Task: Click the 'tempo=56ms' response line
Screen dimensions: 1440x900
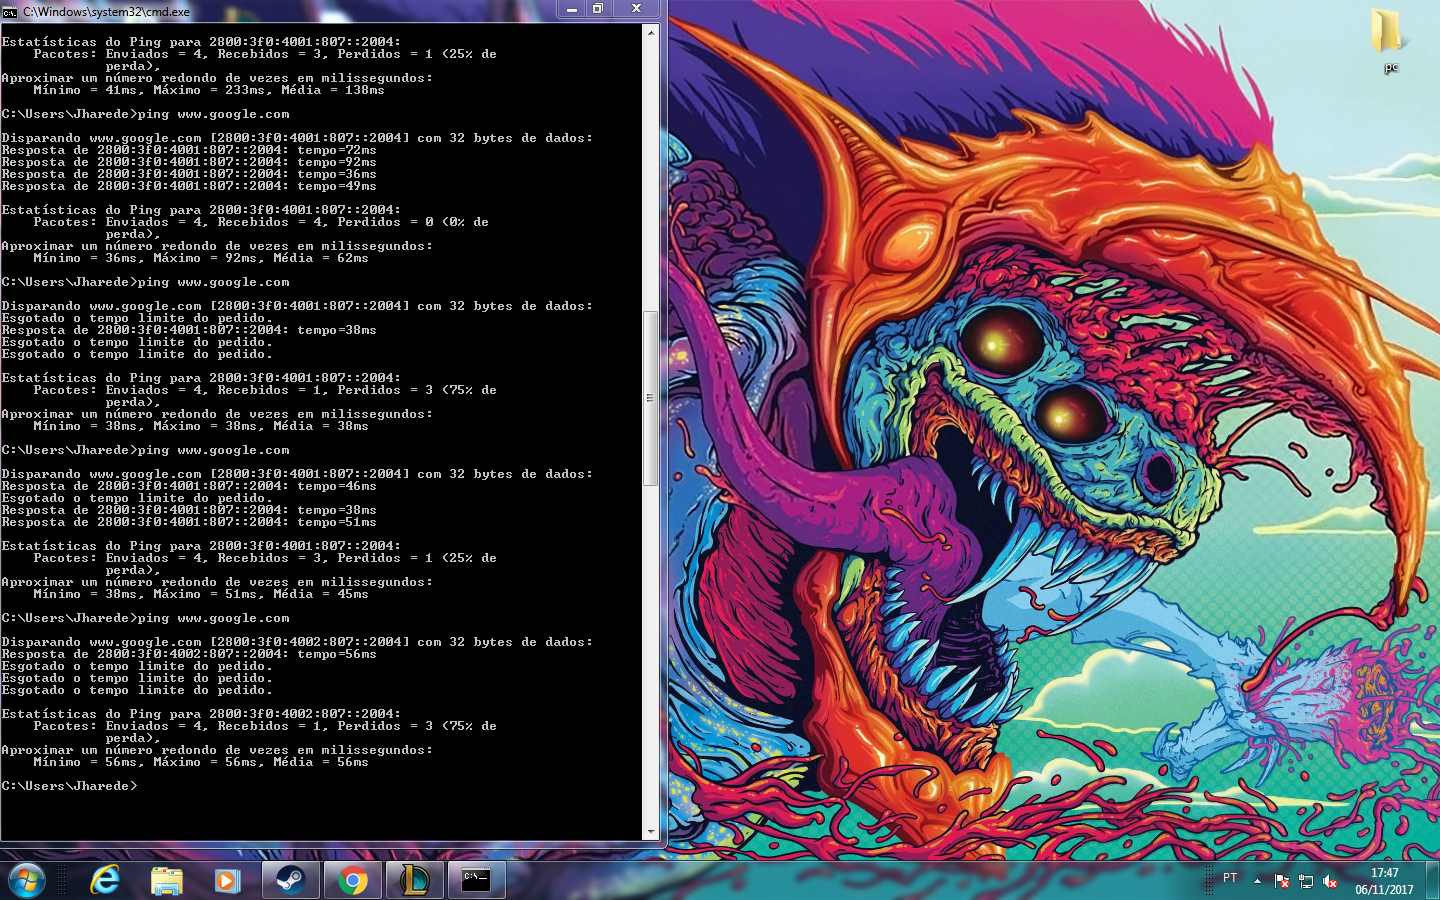Action: tap(189, 654)
